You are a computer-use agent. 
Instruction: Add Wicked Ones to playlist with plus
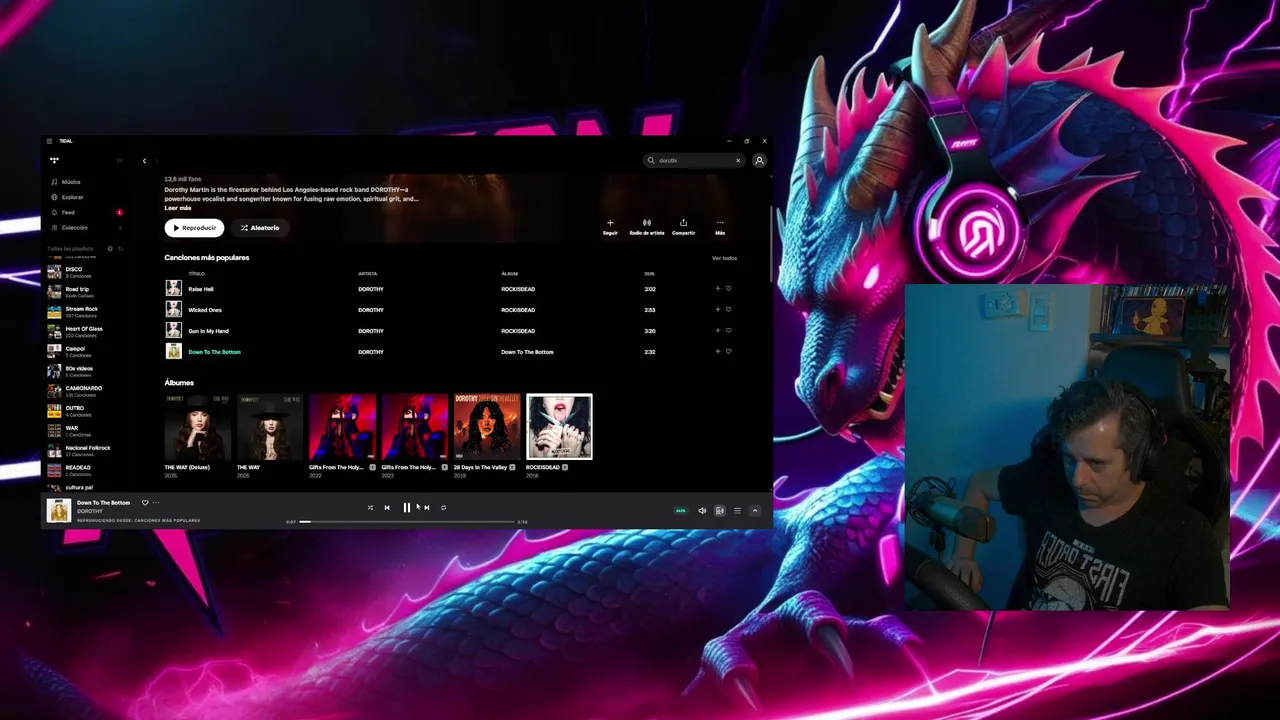[717, 310]
